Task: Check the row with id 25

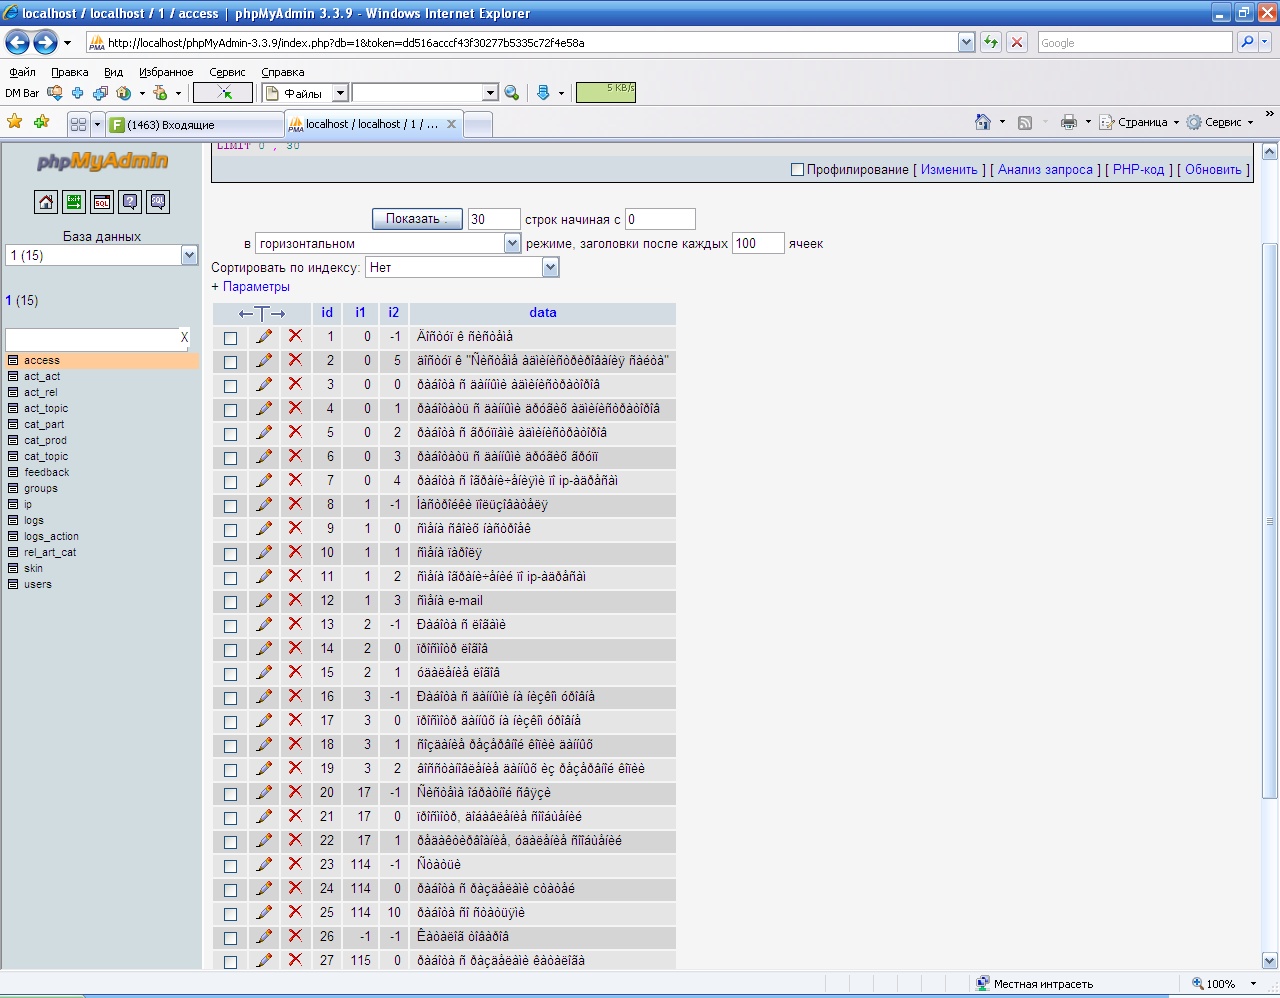Action: pos(231,914)
